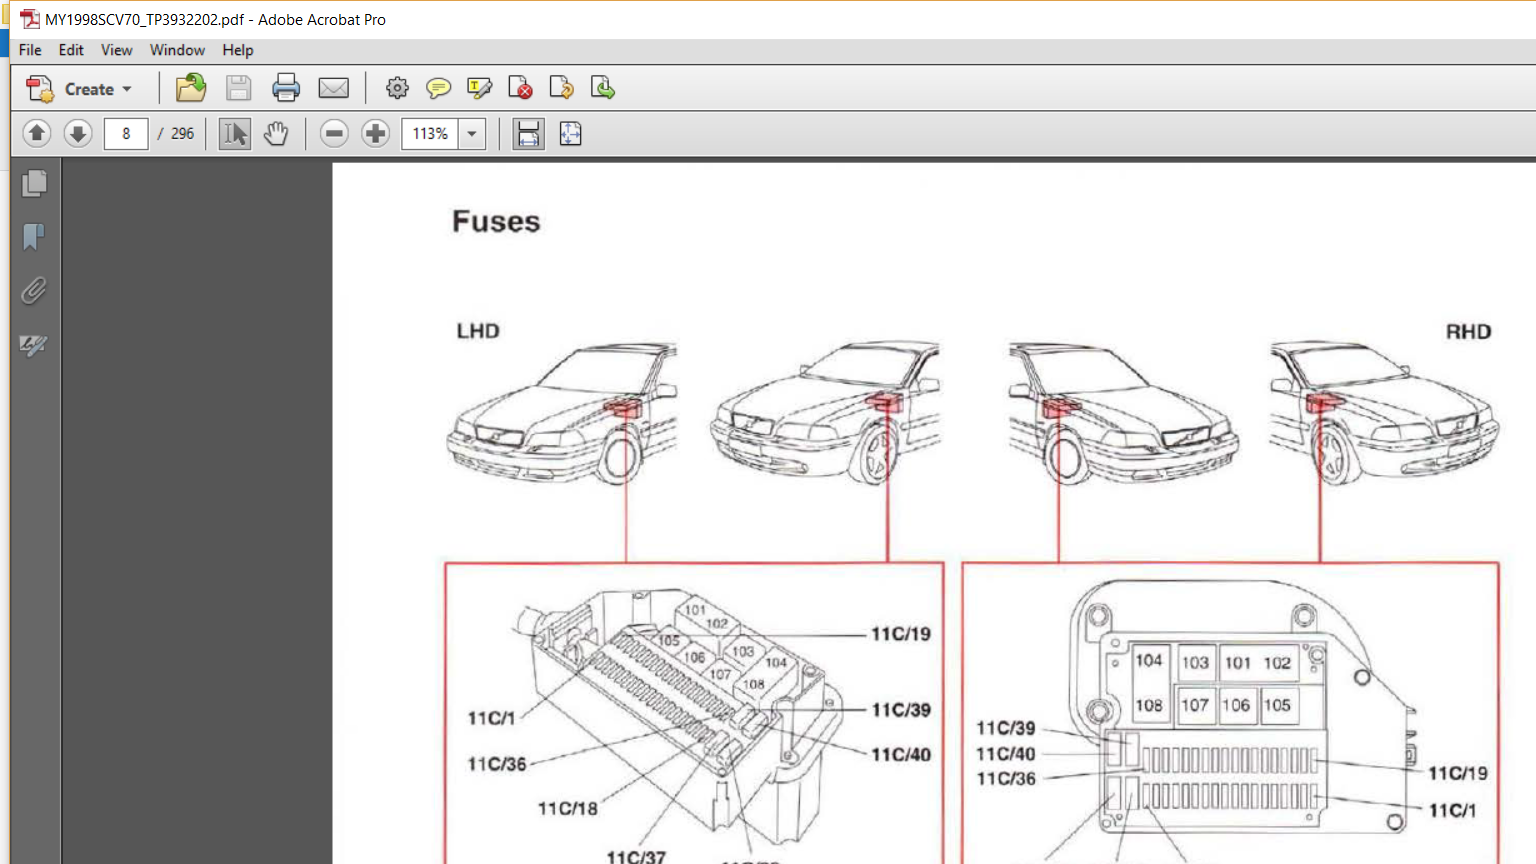Zoom in with plus button
The image size is (1536, 864).
click(375, 133)
